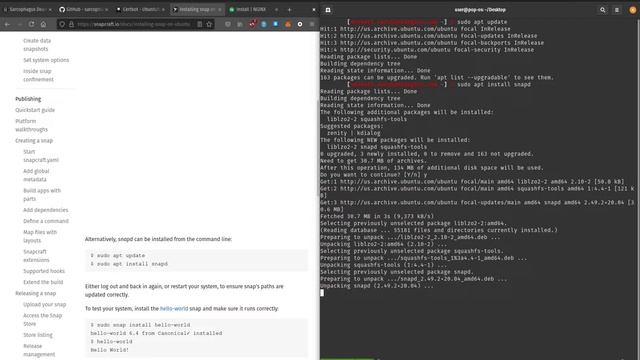Open Define a command sidebar link

pos(46,221)
